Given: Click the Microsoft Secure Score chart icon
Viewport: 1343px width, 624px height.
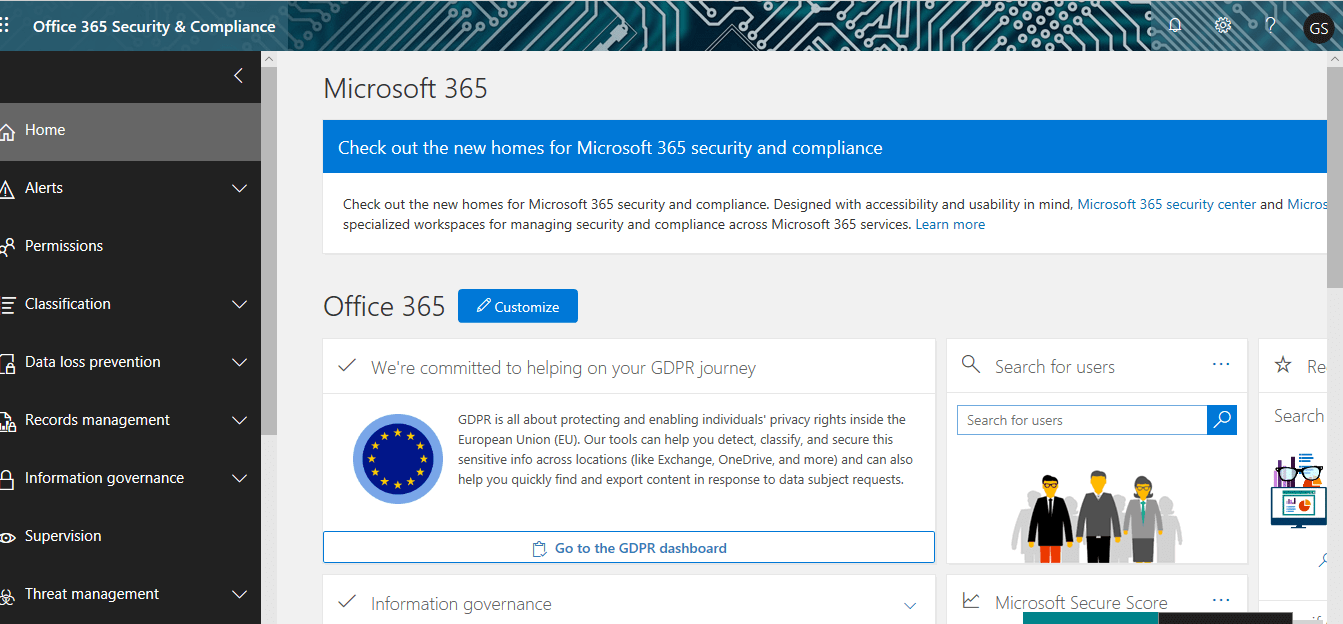Looking at the screenshot, I should point(971,601).
